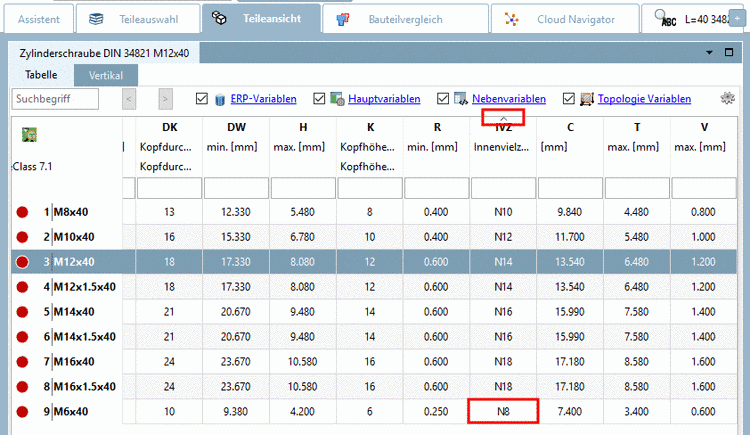Toggle the Nebenvariablen checkbox
Viewport: 750px width, 435px height.
(443, 99)
